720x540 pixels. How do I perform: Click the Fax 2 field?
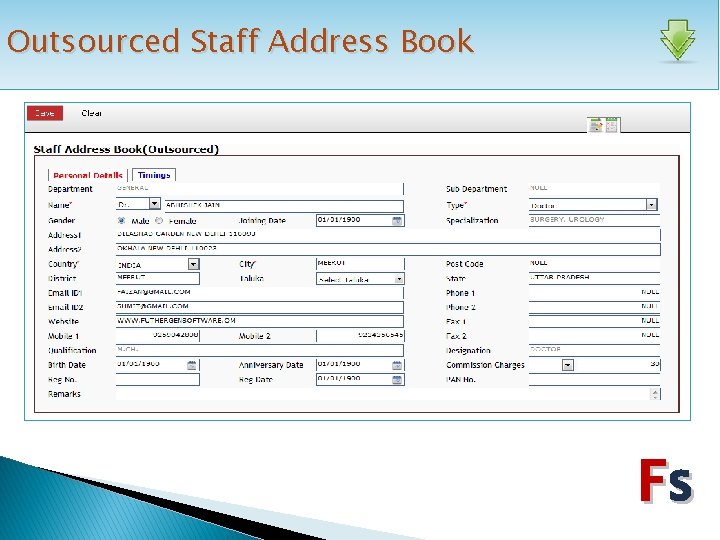click(595, 336)
